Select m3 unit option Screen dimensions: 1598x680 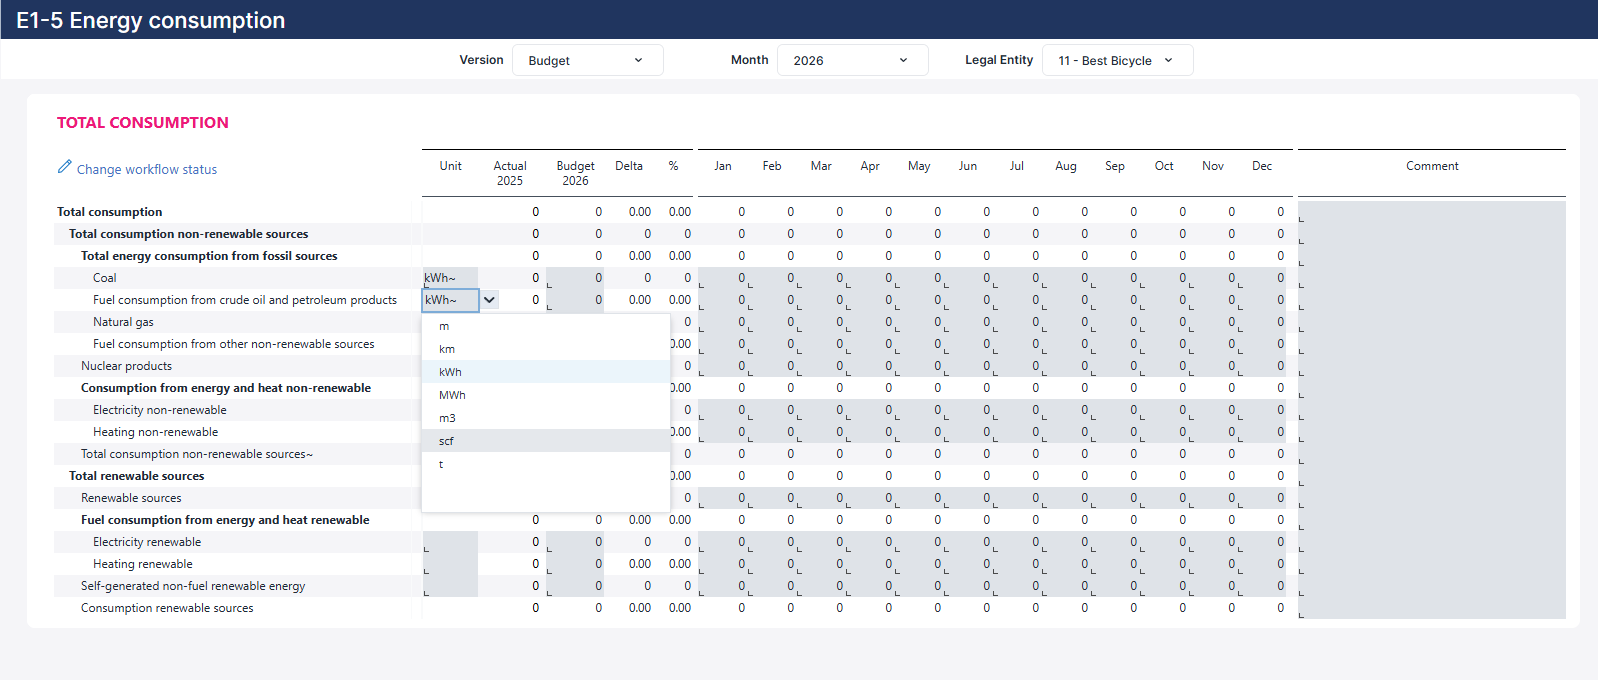pyautogui.click(x=546, y=418)
